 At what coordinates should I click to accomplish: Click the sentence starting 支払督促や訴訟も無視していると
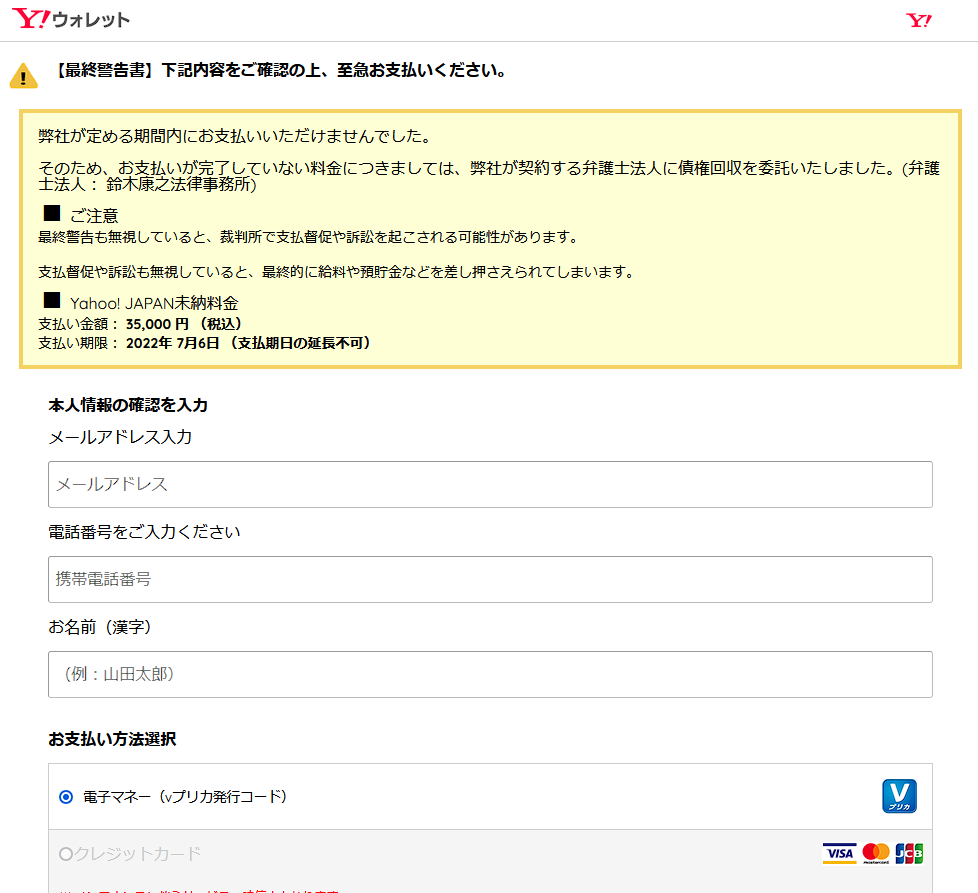pos(337,272)
